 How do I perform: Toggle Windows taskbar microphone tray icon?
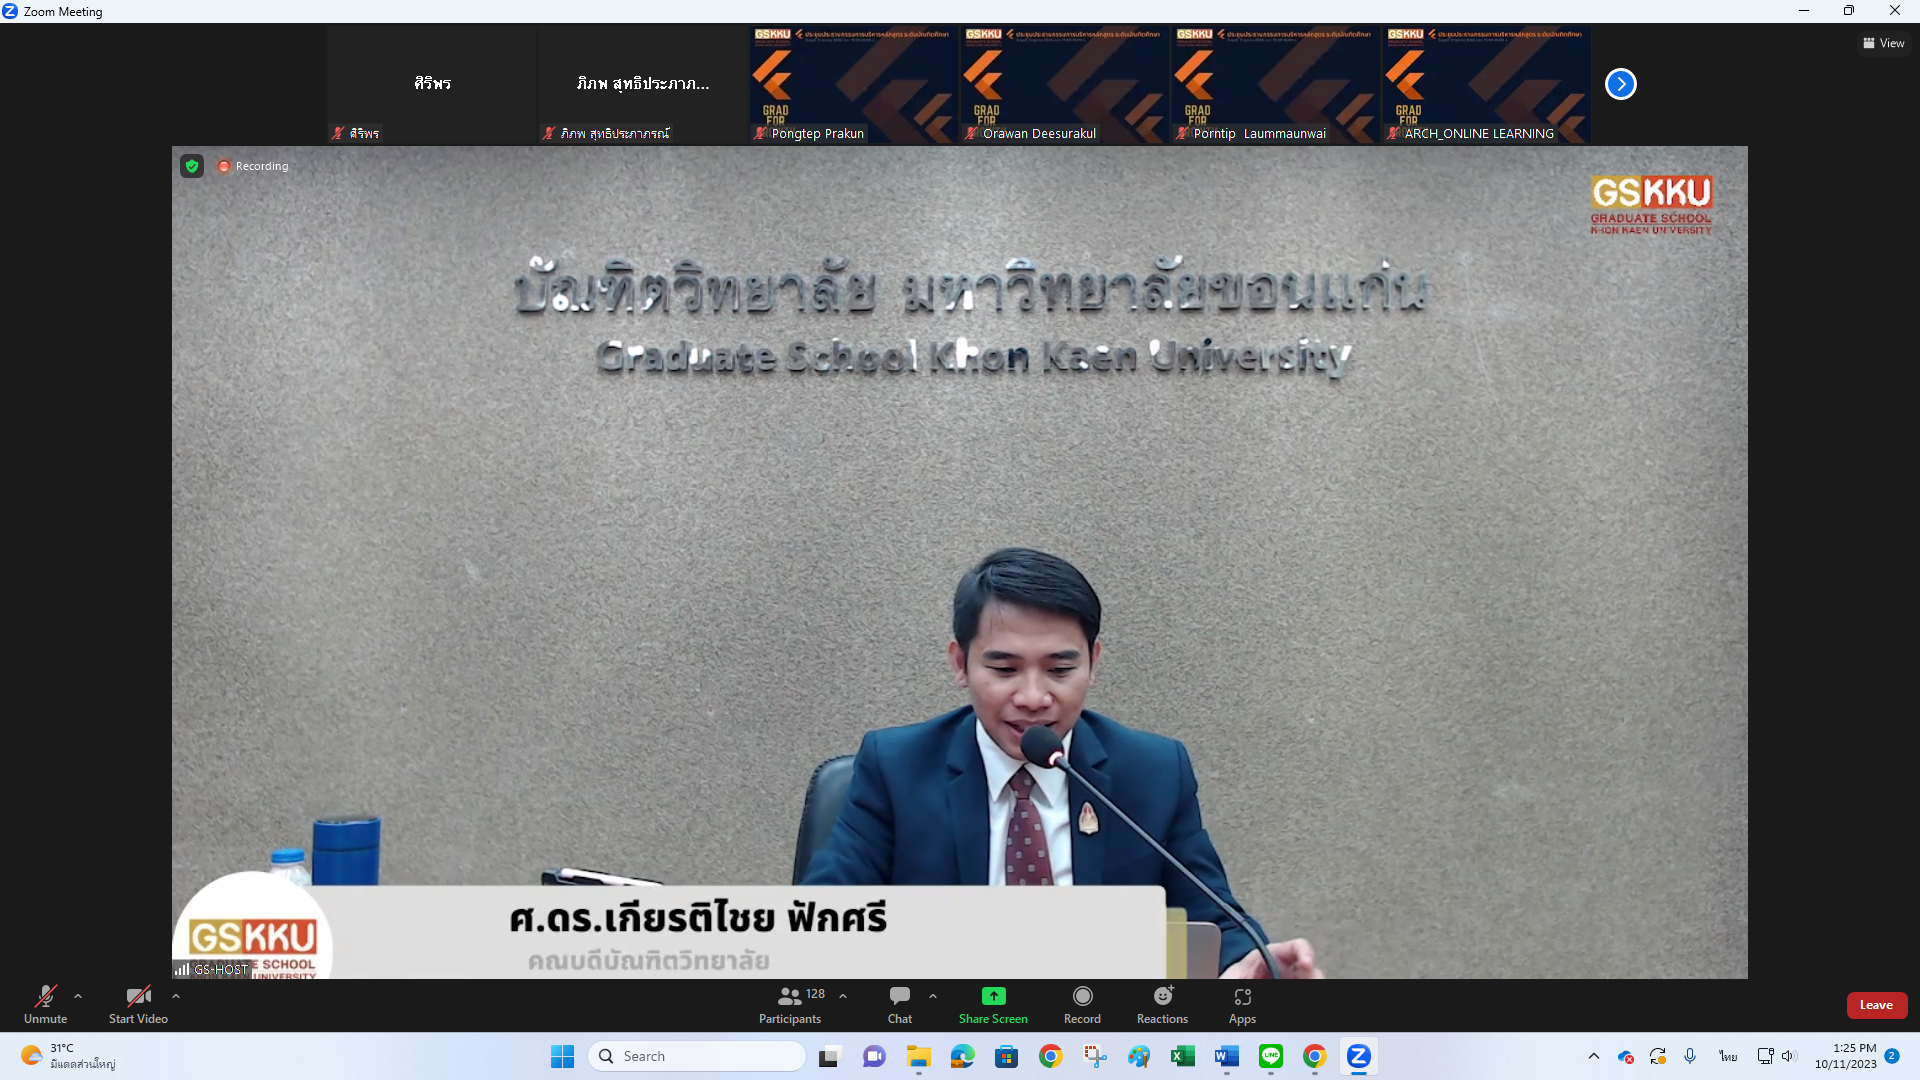point(1690,1056)
